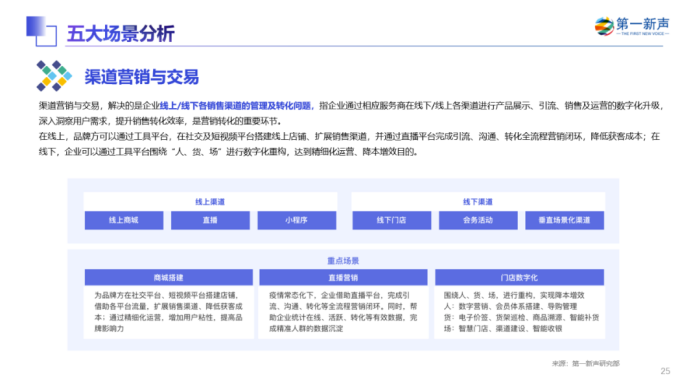Click the page number 25
700x385 pixels.
click(x=665, y=371)
